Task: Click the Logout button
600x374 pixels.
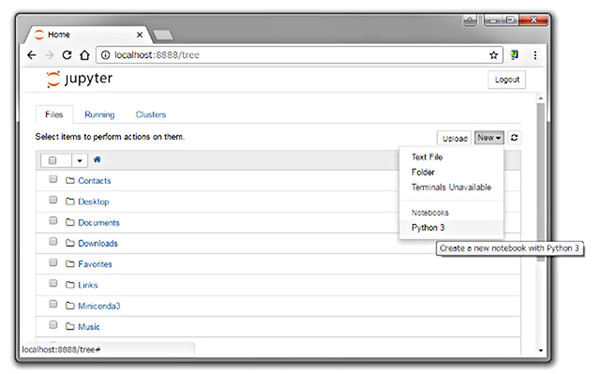Action: click(x=507, y=80)
